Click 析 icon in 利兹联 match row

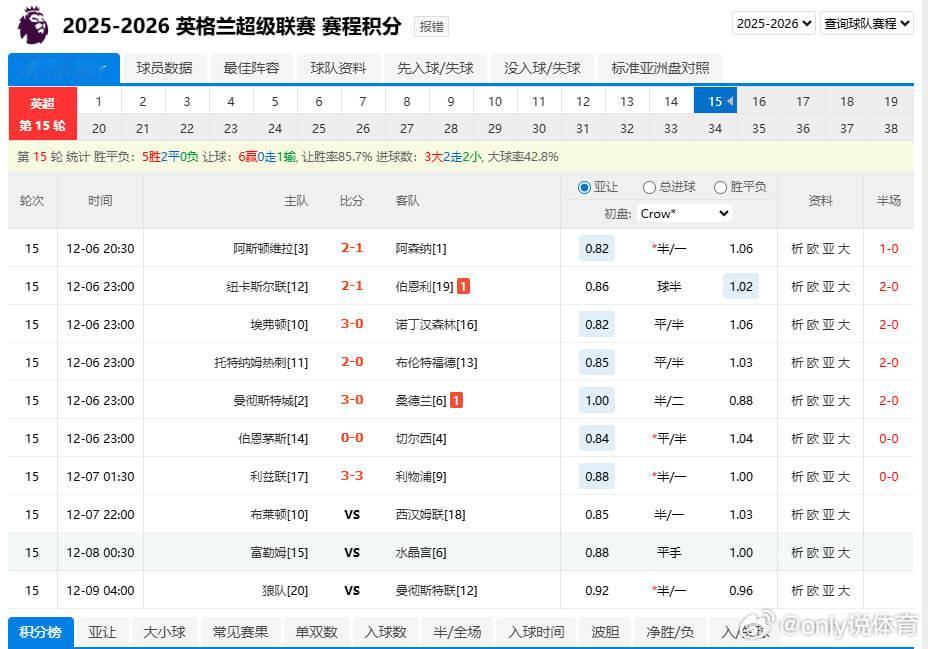(x=797, y=477)
